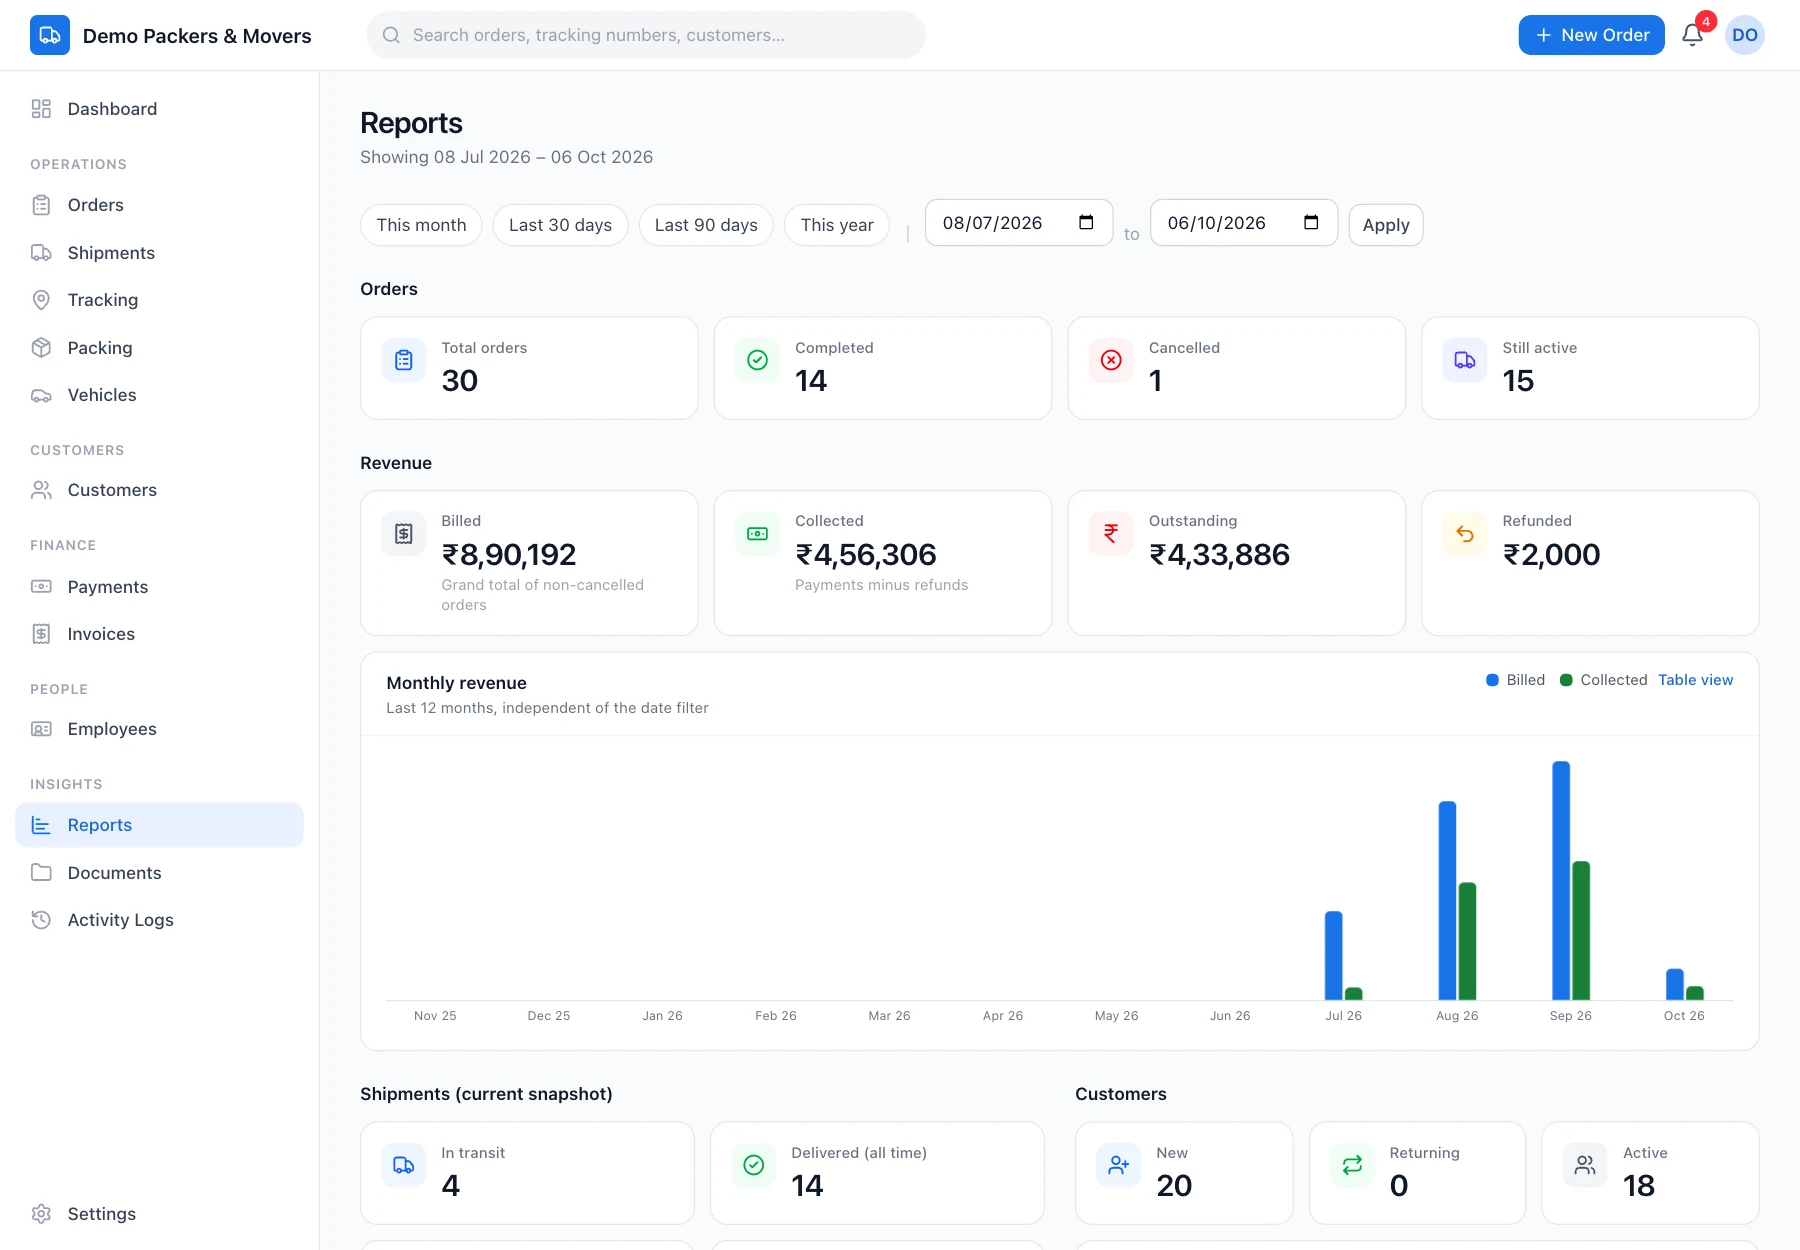Open Invoices under Finance
Viewport: 1800px width, 1250px height.
(x=159, y=634)
